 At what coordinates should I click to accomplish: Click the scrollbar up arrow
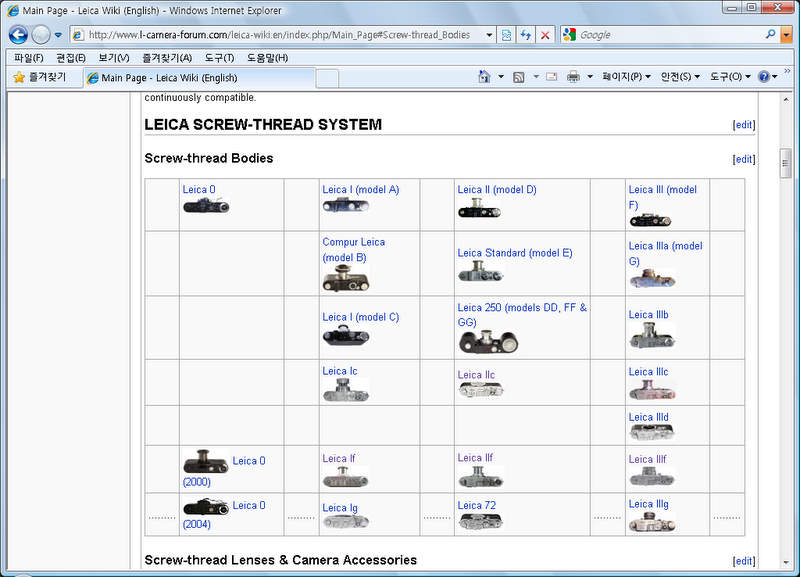(786, 99)
